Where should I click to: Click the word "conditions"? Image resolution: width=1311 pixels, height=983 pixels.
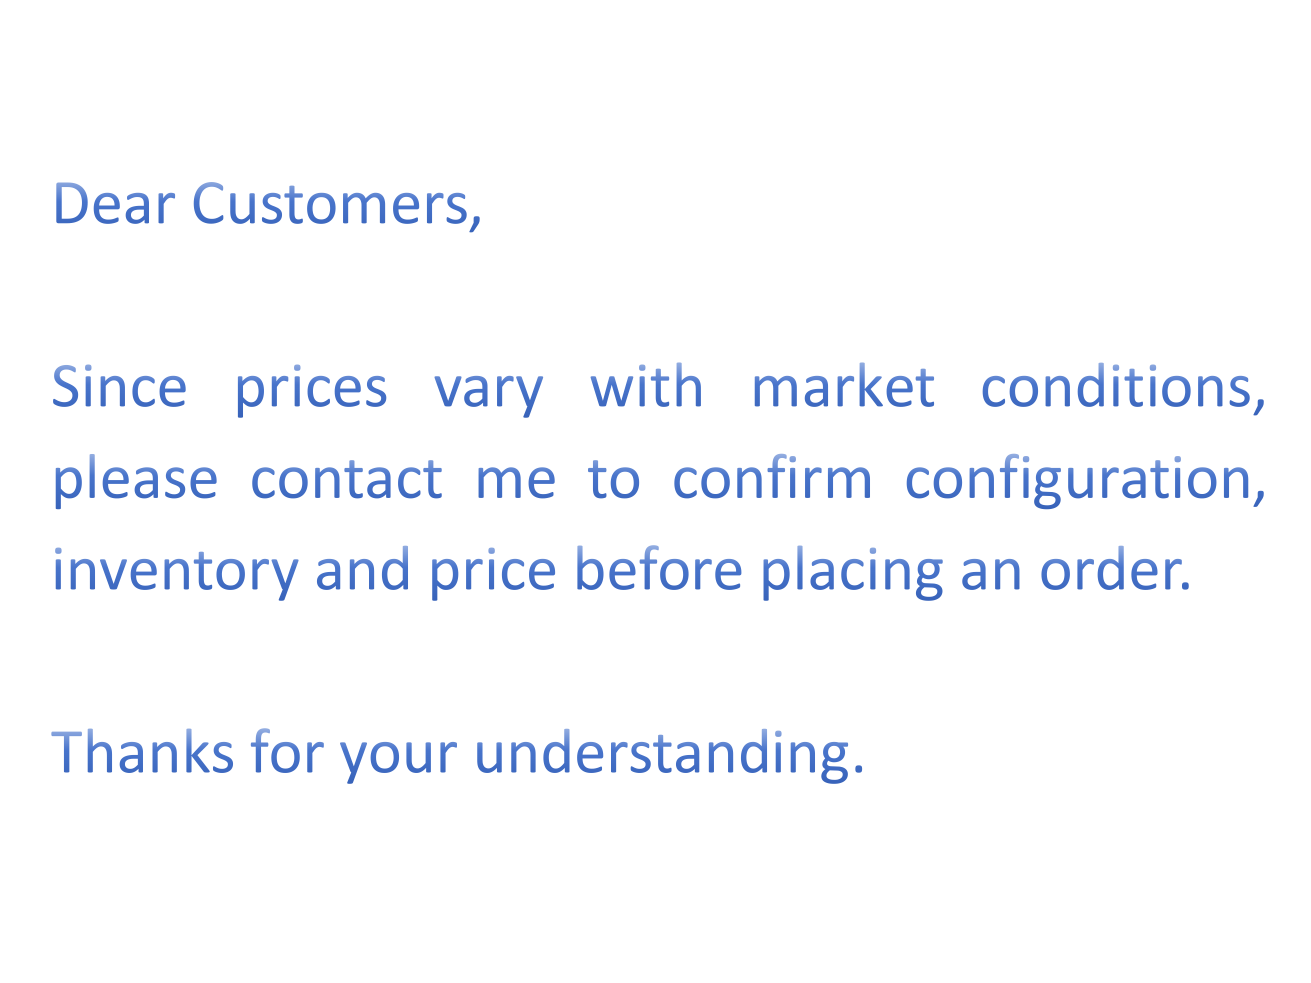point(1116,388)
